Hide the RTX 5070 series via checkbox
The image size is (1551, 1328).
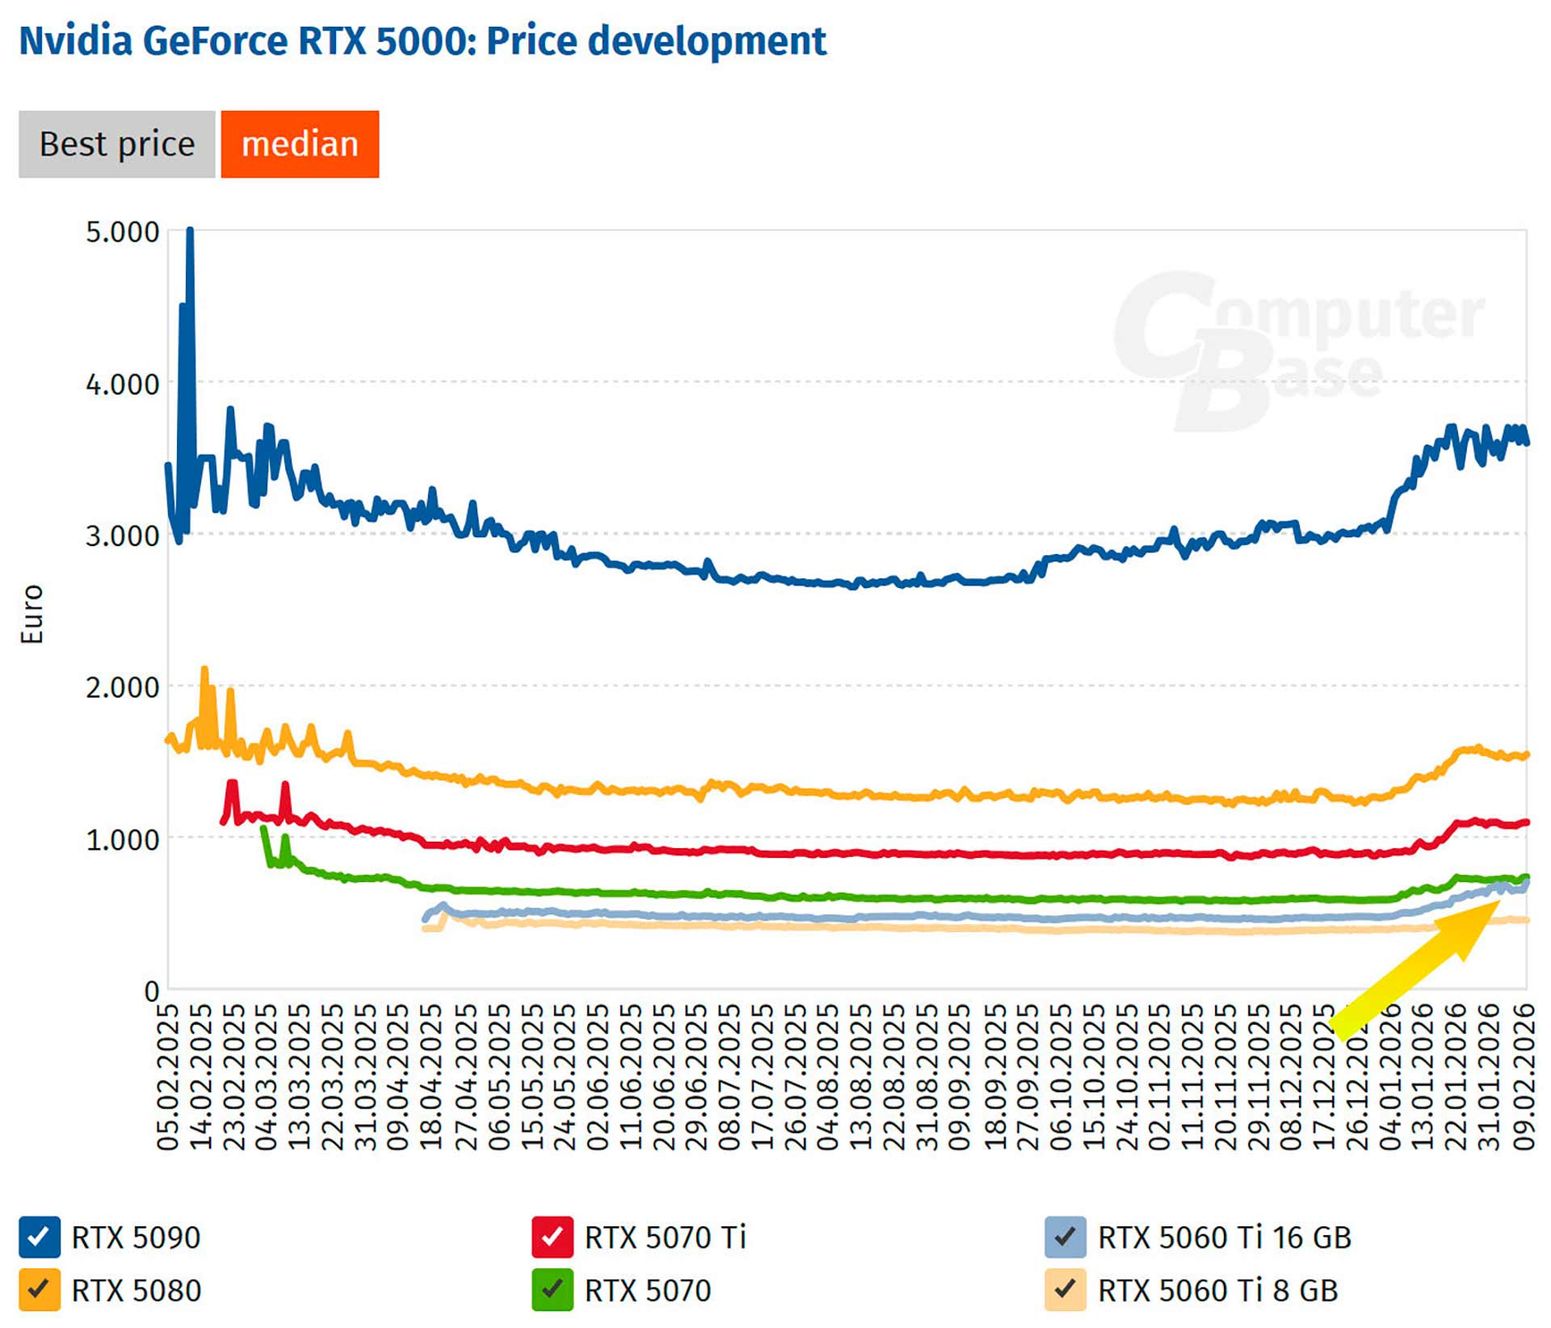552,1290
